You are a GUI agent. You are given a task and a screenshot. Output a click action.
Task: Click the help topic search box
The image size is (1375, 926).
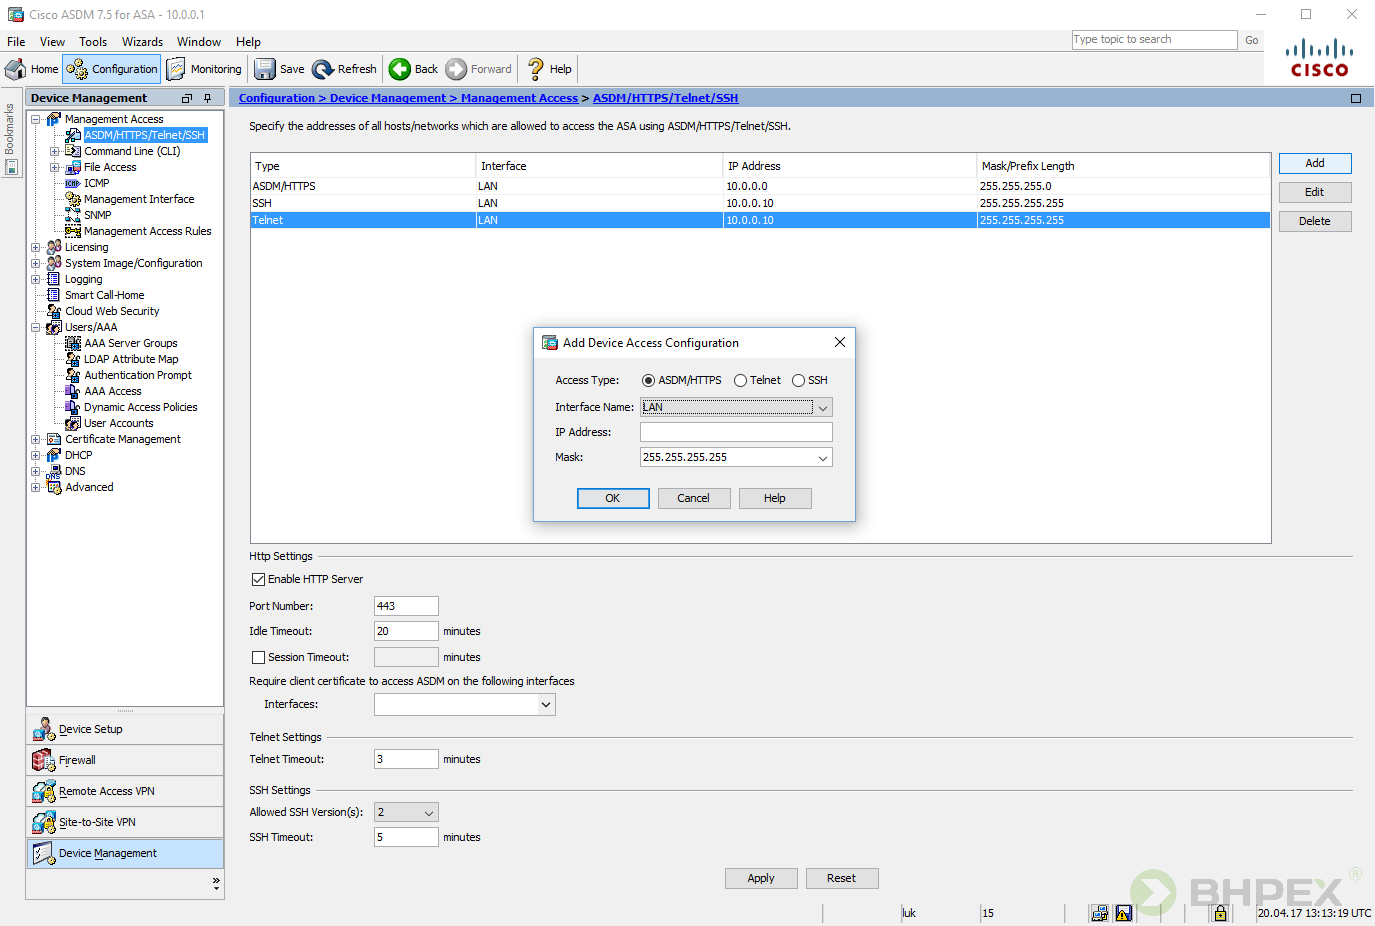pyautogui.click(x=1154, y=40)
